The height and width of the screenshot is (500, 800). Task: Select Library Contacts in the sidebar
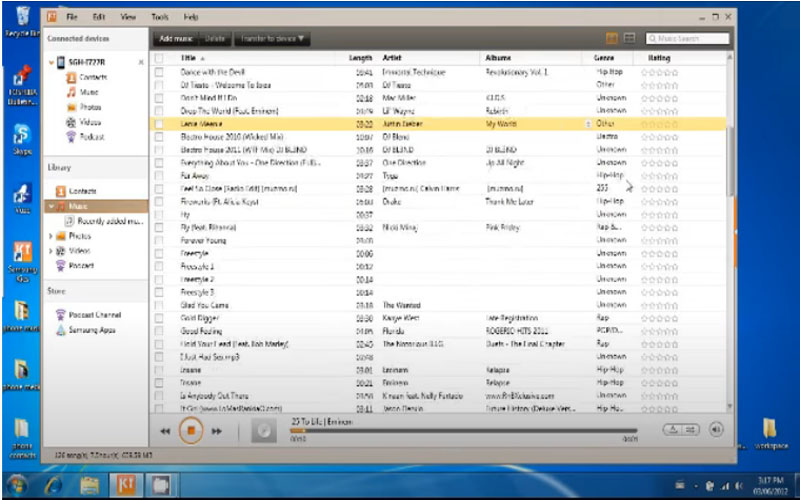pos(76,191)
